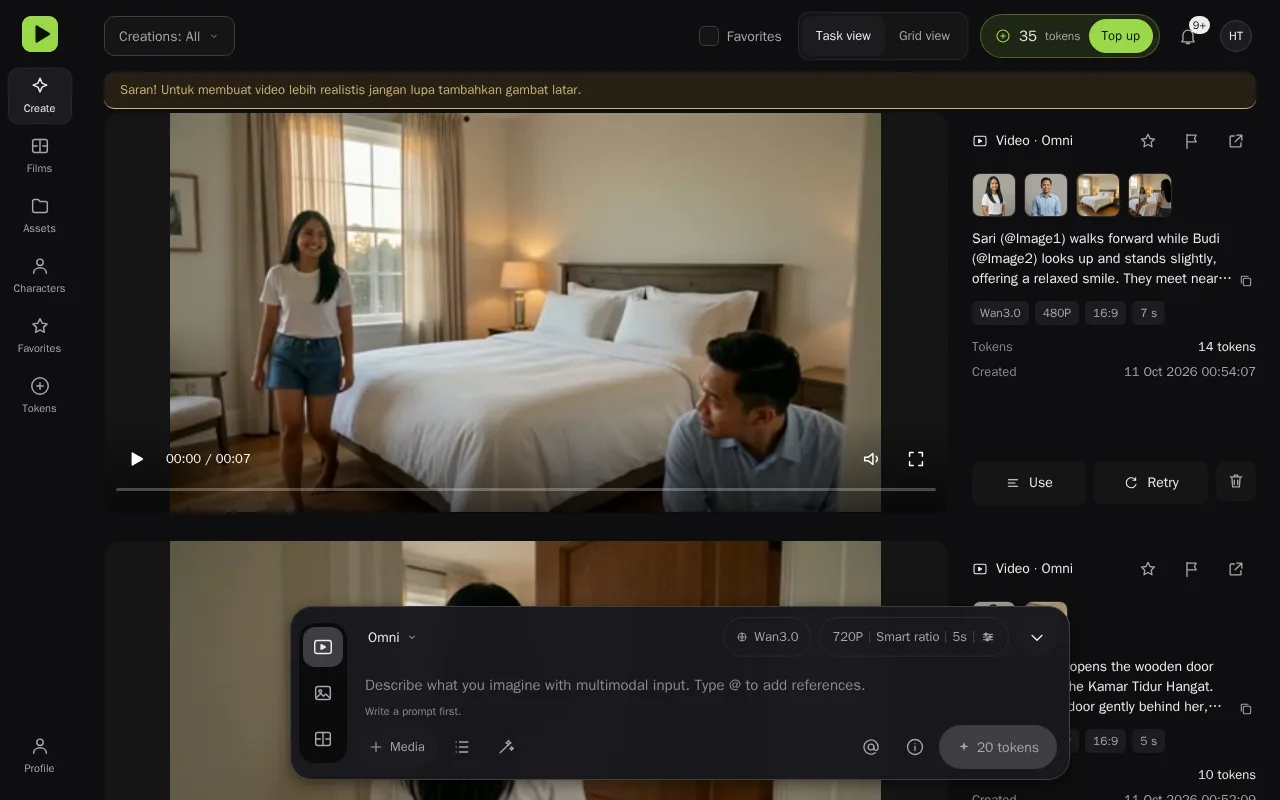Star the Sari and Budi video

click(1148, 141)
